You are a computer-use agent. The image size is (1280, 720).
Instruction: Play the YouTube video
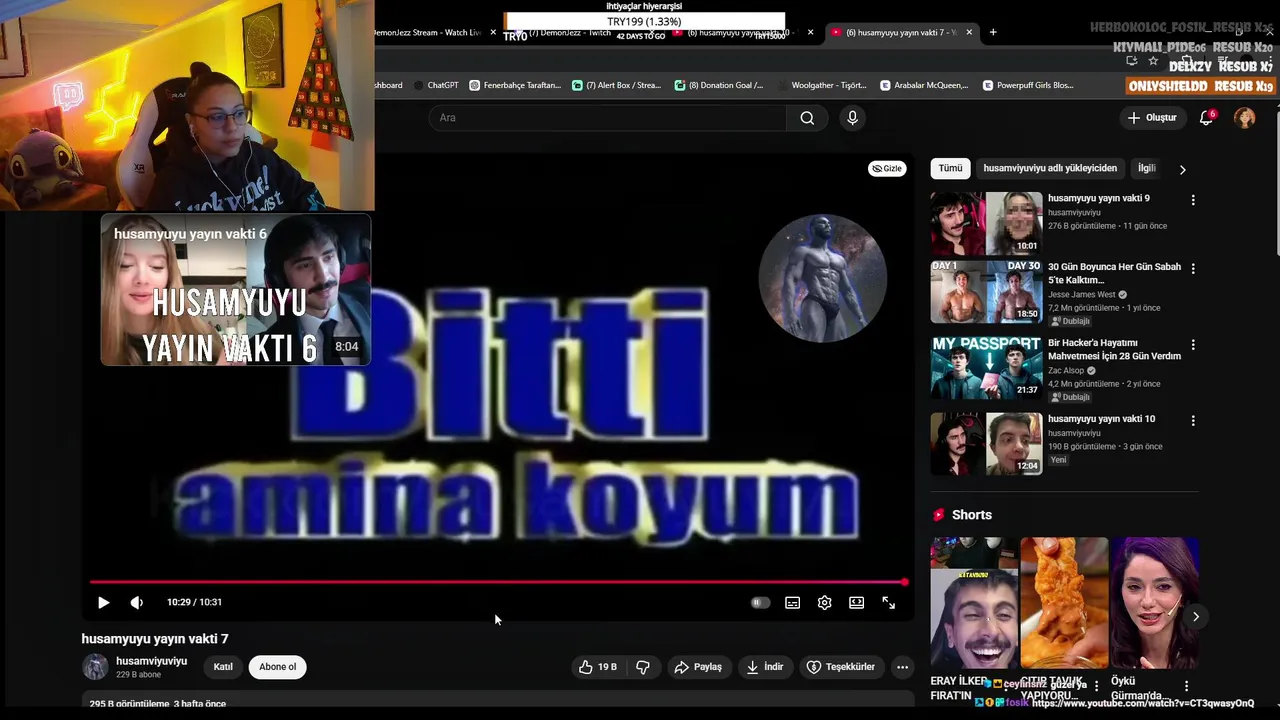point(103,602)
